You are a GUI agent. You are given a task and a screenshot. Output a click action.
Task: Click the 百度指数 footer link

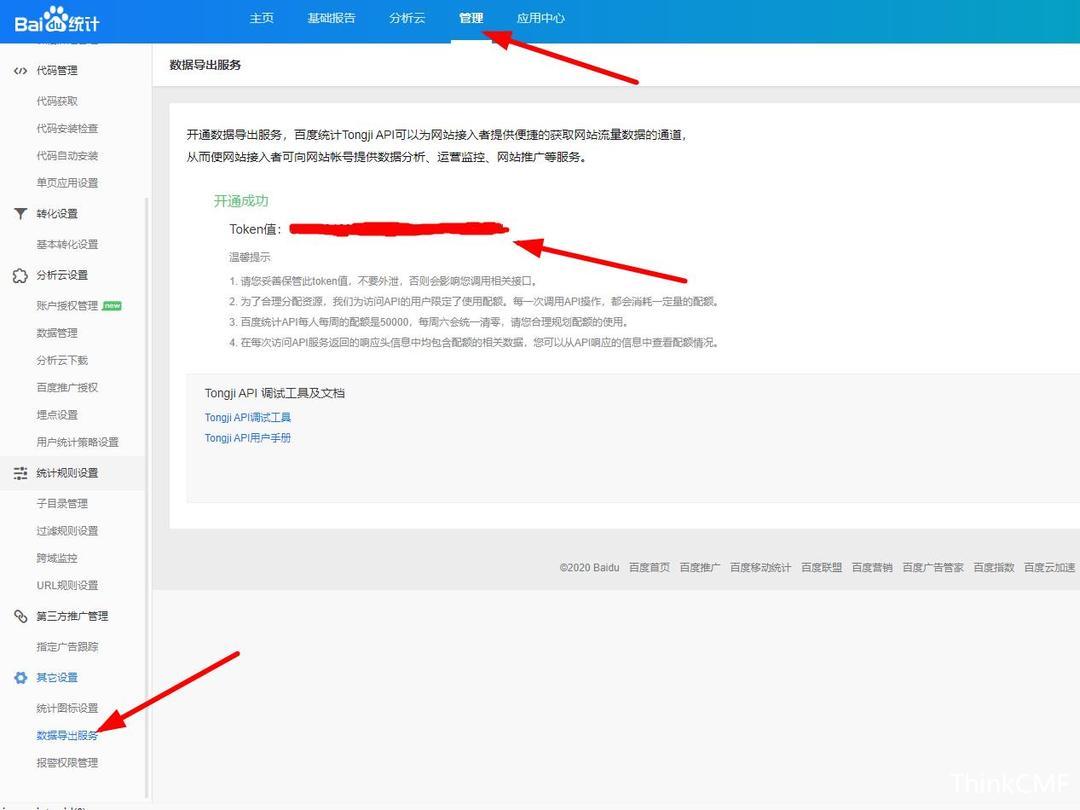994,567
